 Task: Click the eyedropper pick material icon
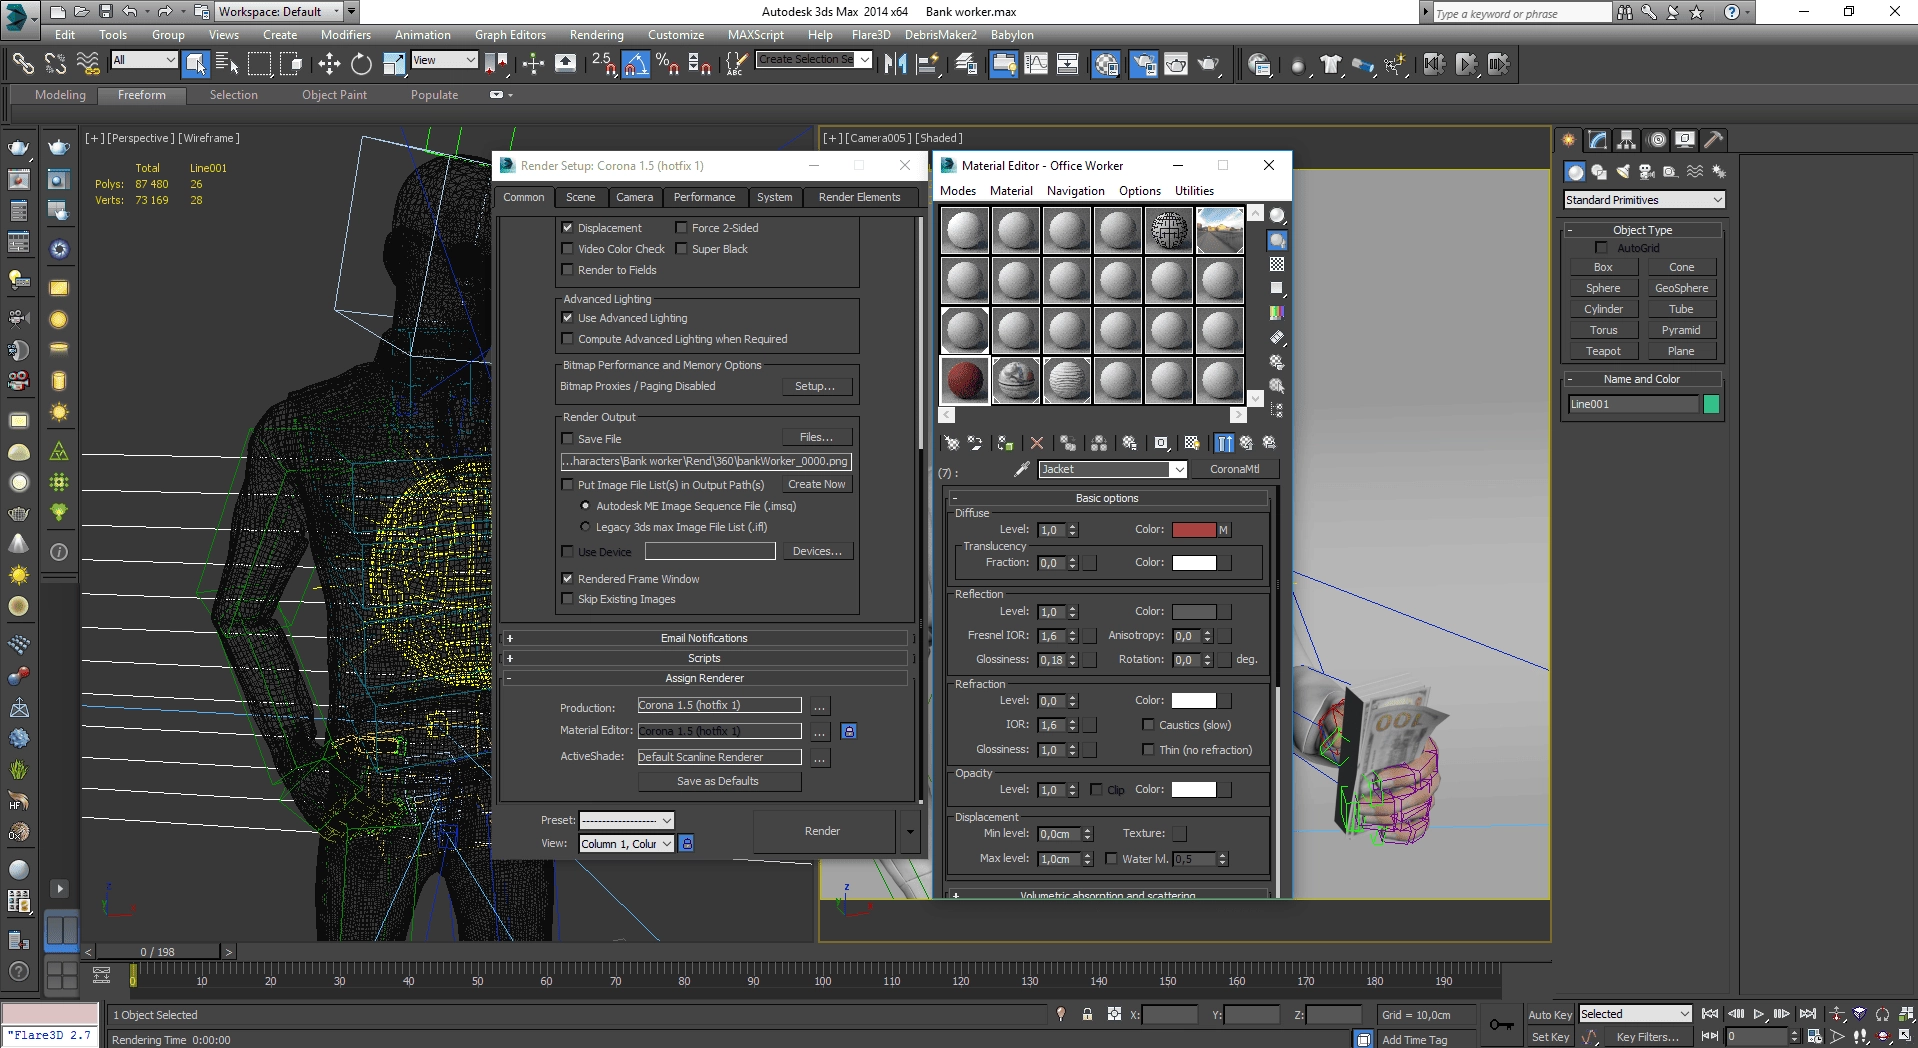pyautogui.click(x=1022, y=469)
